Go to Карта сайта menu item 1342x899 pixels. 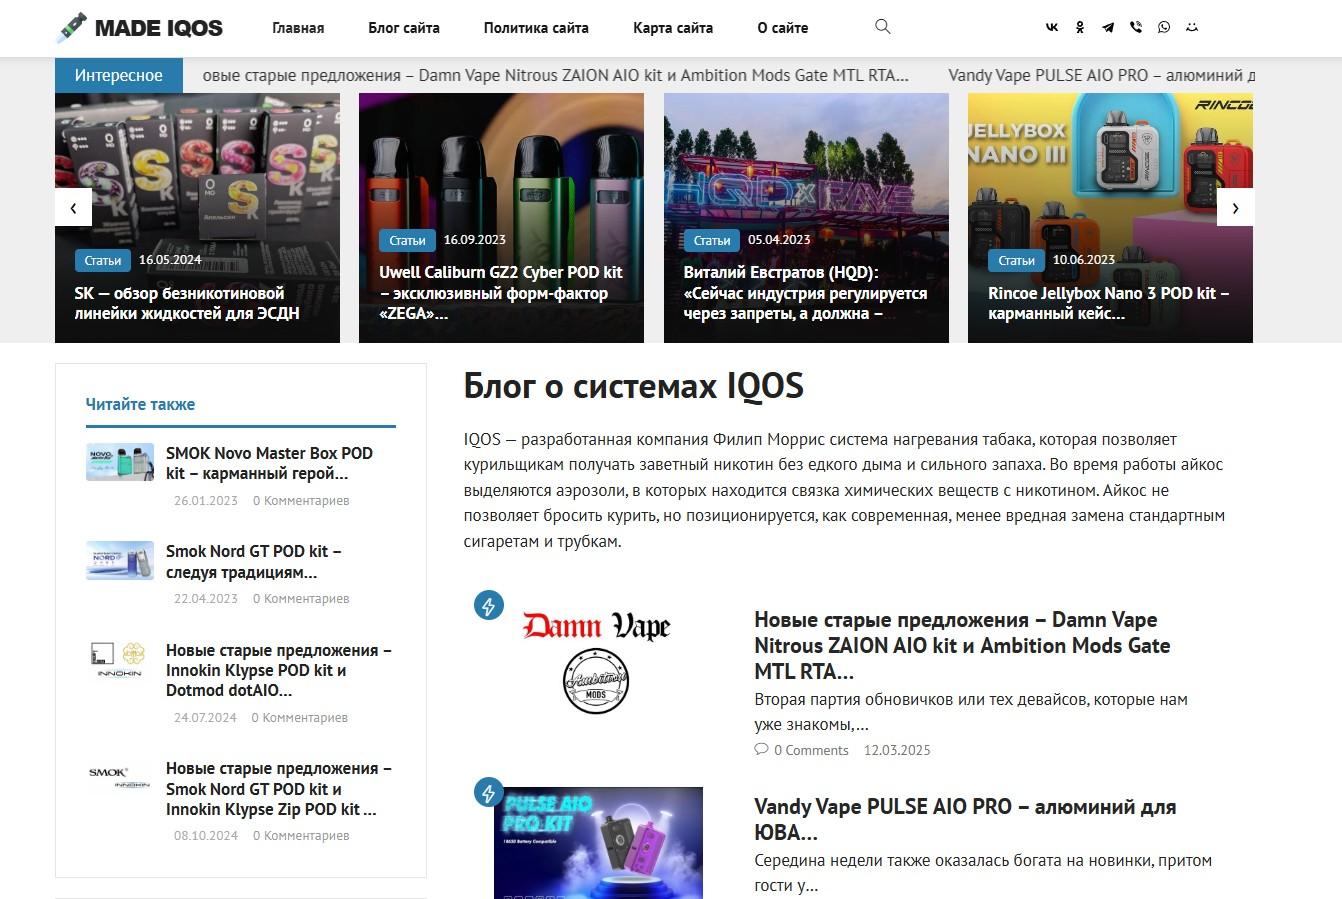click(673, 28)
